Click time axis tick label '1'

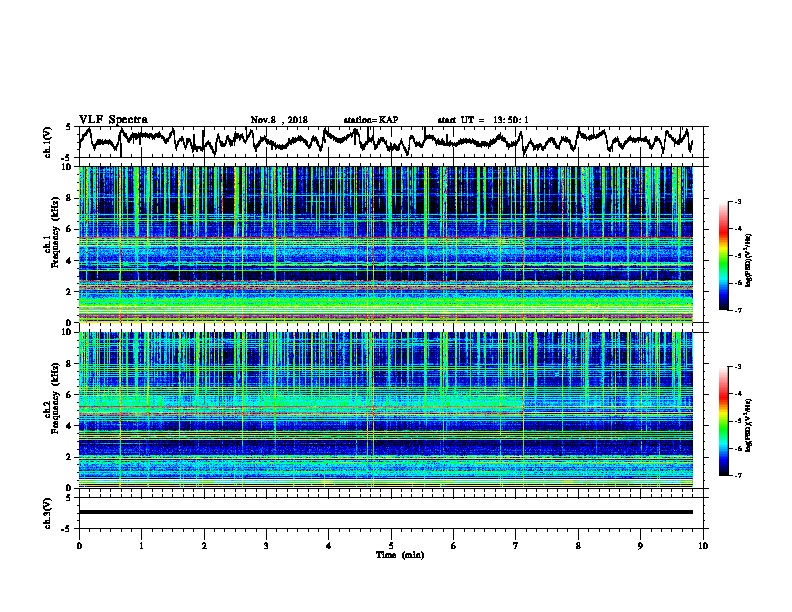point(141,546)
